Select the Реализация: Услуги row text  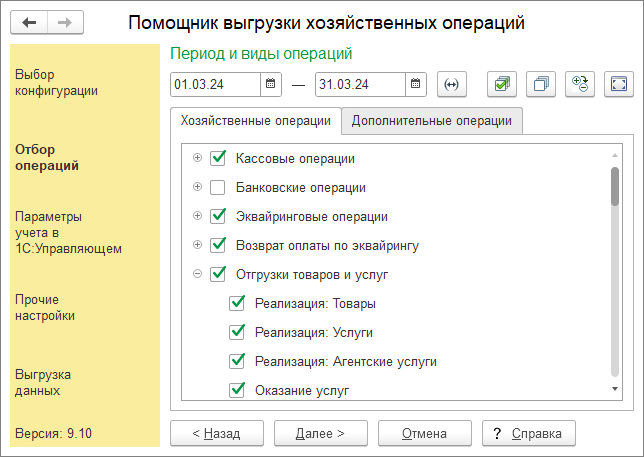point(314,333)
